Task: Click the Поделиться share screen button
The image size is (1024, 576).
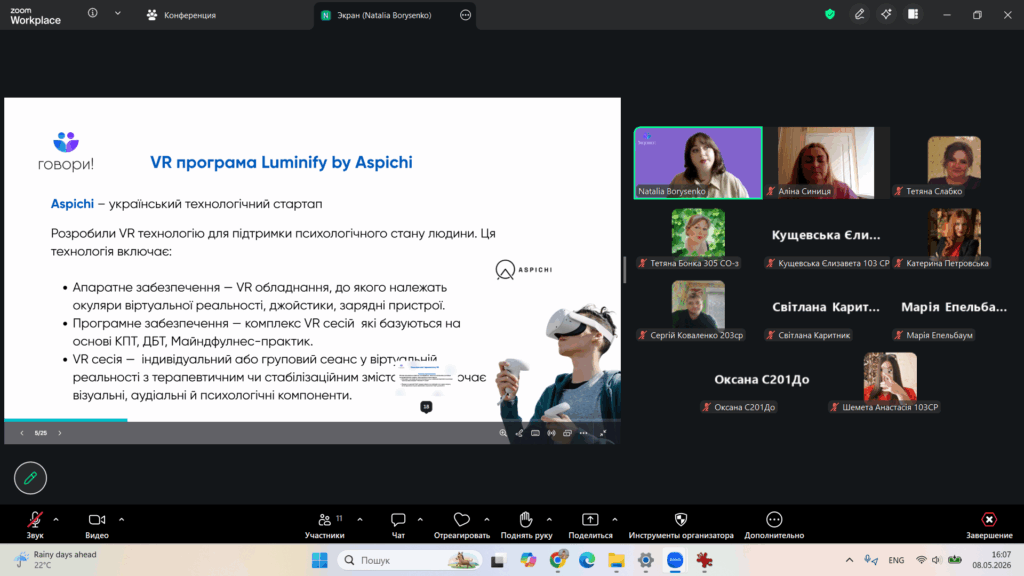Action: (590, 525)
